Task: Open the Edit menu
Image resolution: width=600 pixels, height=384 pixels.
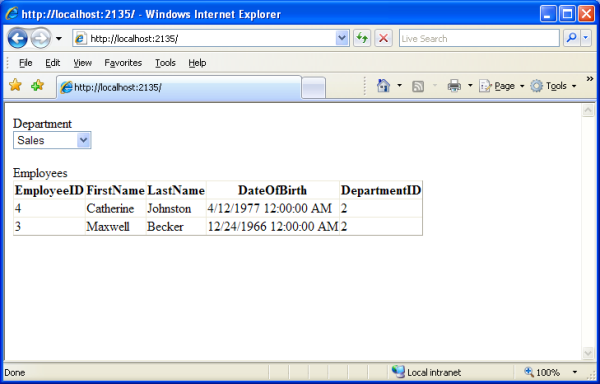Action: click(x=52, y=63)
